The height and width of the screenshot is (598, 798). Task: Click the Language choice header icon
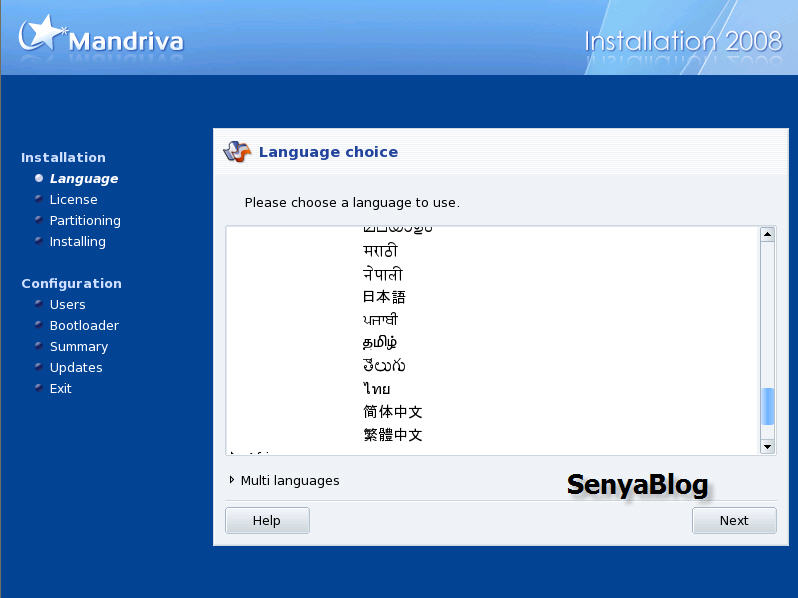tap(238, 152)
